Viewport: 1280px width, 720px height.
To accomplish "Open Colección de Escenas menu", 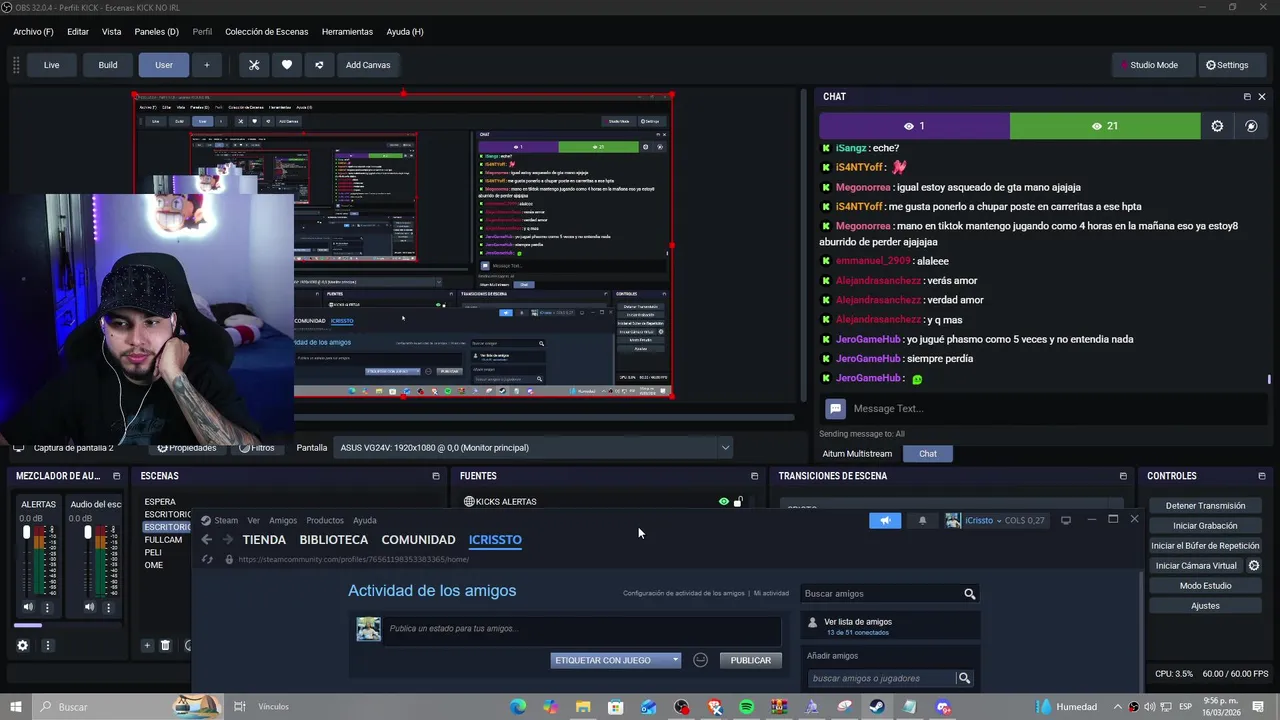I will pos(267,32).
